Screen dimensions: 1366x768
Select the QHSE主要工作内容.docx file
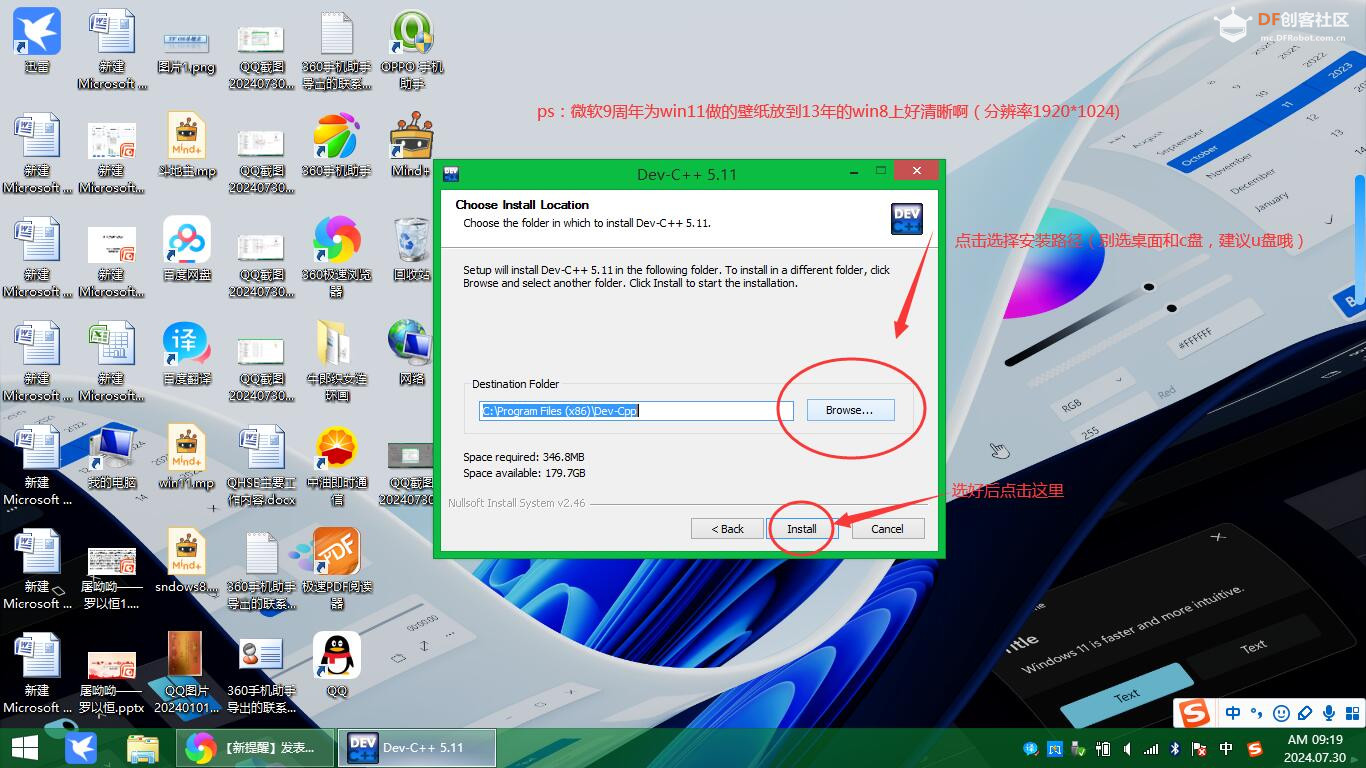[x=262, y=465]
